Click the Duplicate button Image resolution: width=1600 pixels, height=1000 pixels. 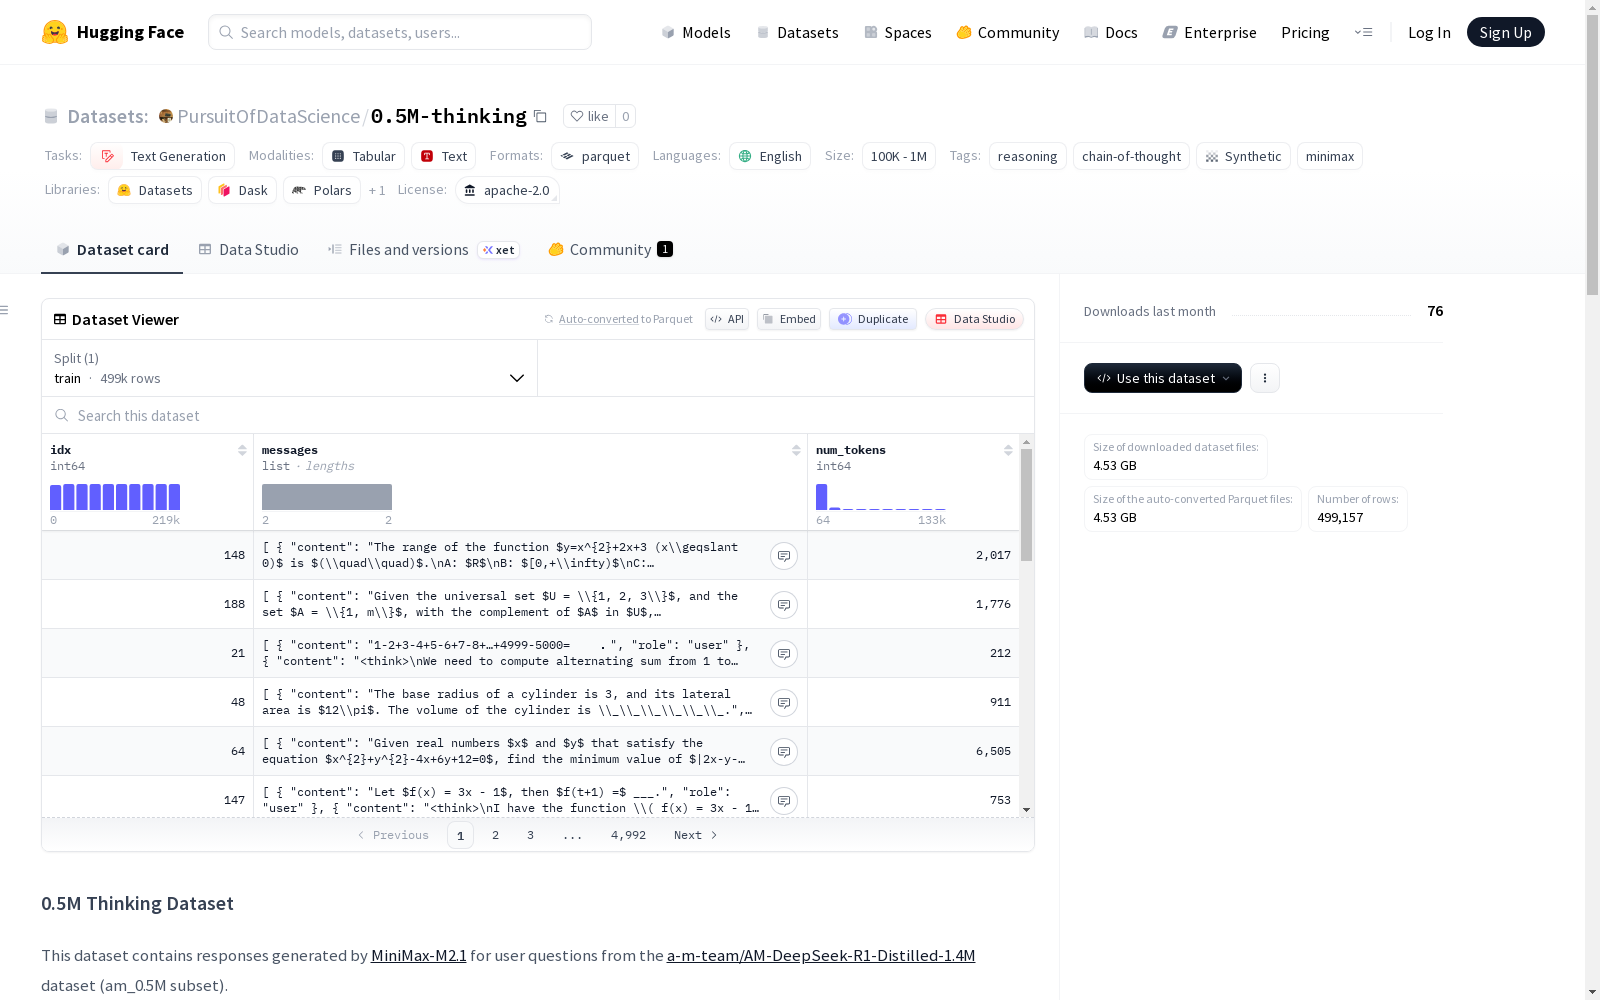873,319
